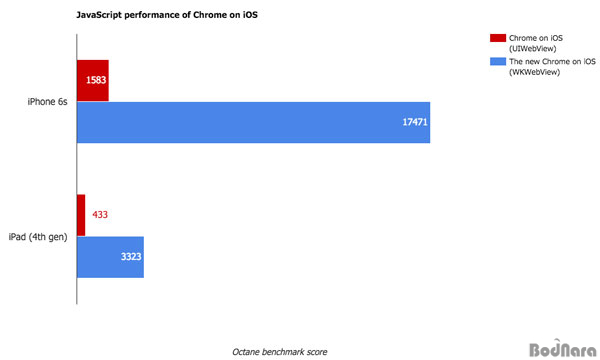600x360 pixels.
Task: Click the iPad (4th gen) axis label
Action: coord(38,237)
